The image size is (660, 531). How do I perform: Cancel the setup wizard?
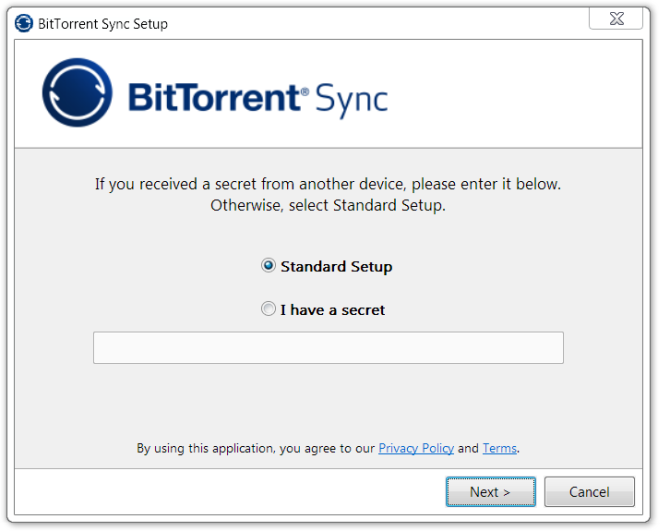tap(589, 492)
